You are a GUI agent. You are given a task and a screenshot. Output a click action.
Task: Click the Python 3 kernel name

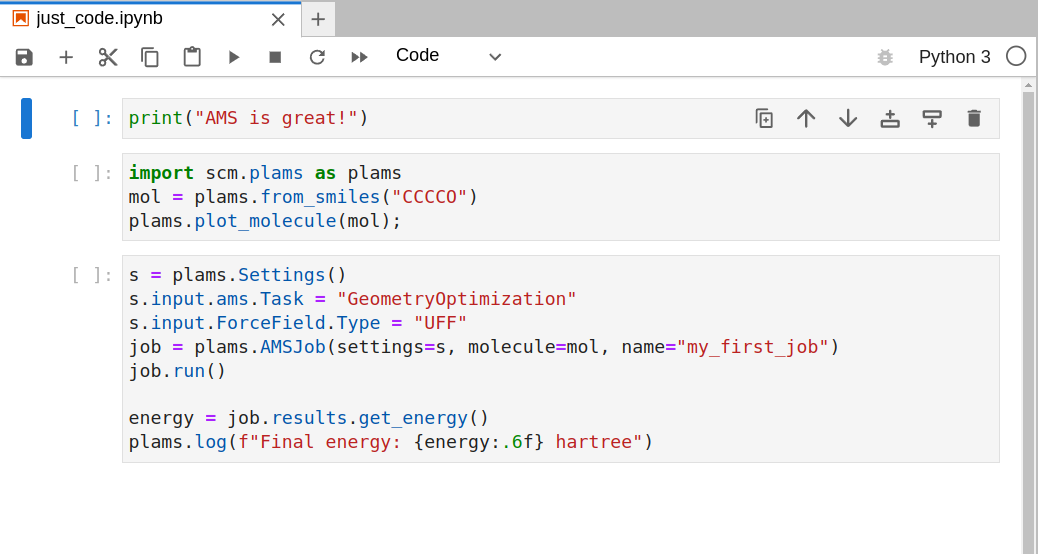[x=954, y=57]
